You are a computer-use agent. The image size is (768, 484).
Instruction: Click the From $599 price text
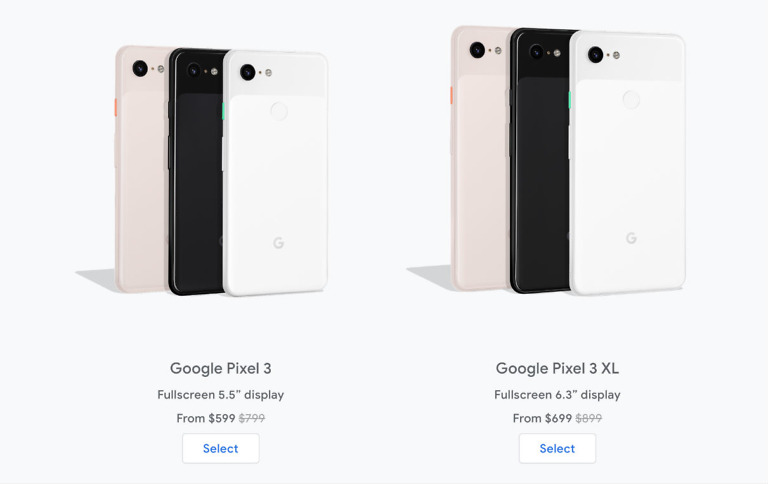coord(206,418)
